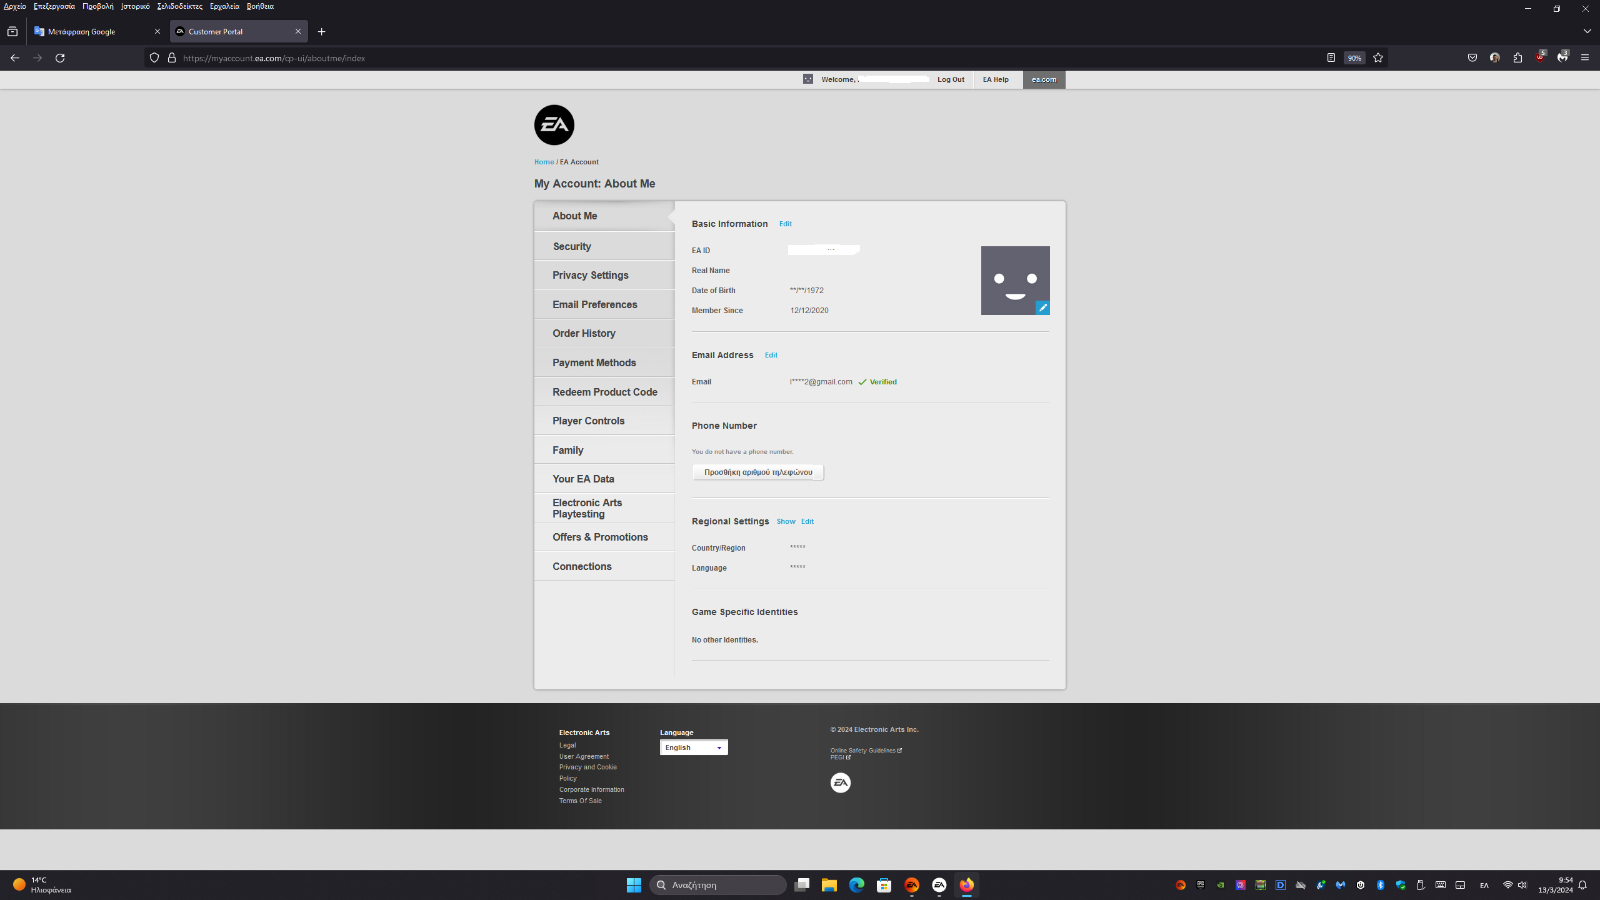Open the Corporate Information footer link

[592, 790]
